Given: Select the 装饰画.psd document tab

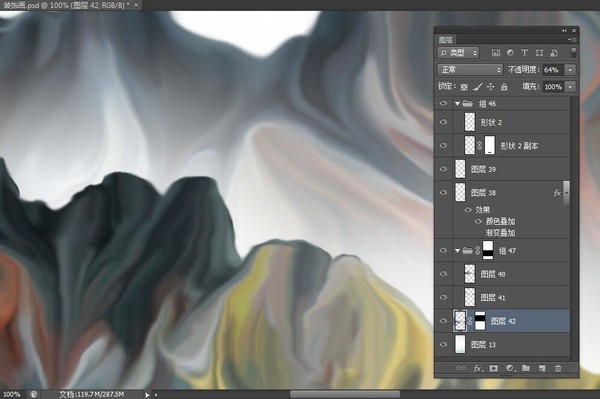Looking at the screenshot, I should point(65,5).
